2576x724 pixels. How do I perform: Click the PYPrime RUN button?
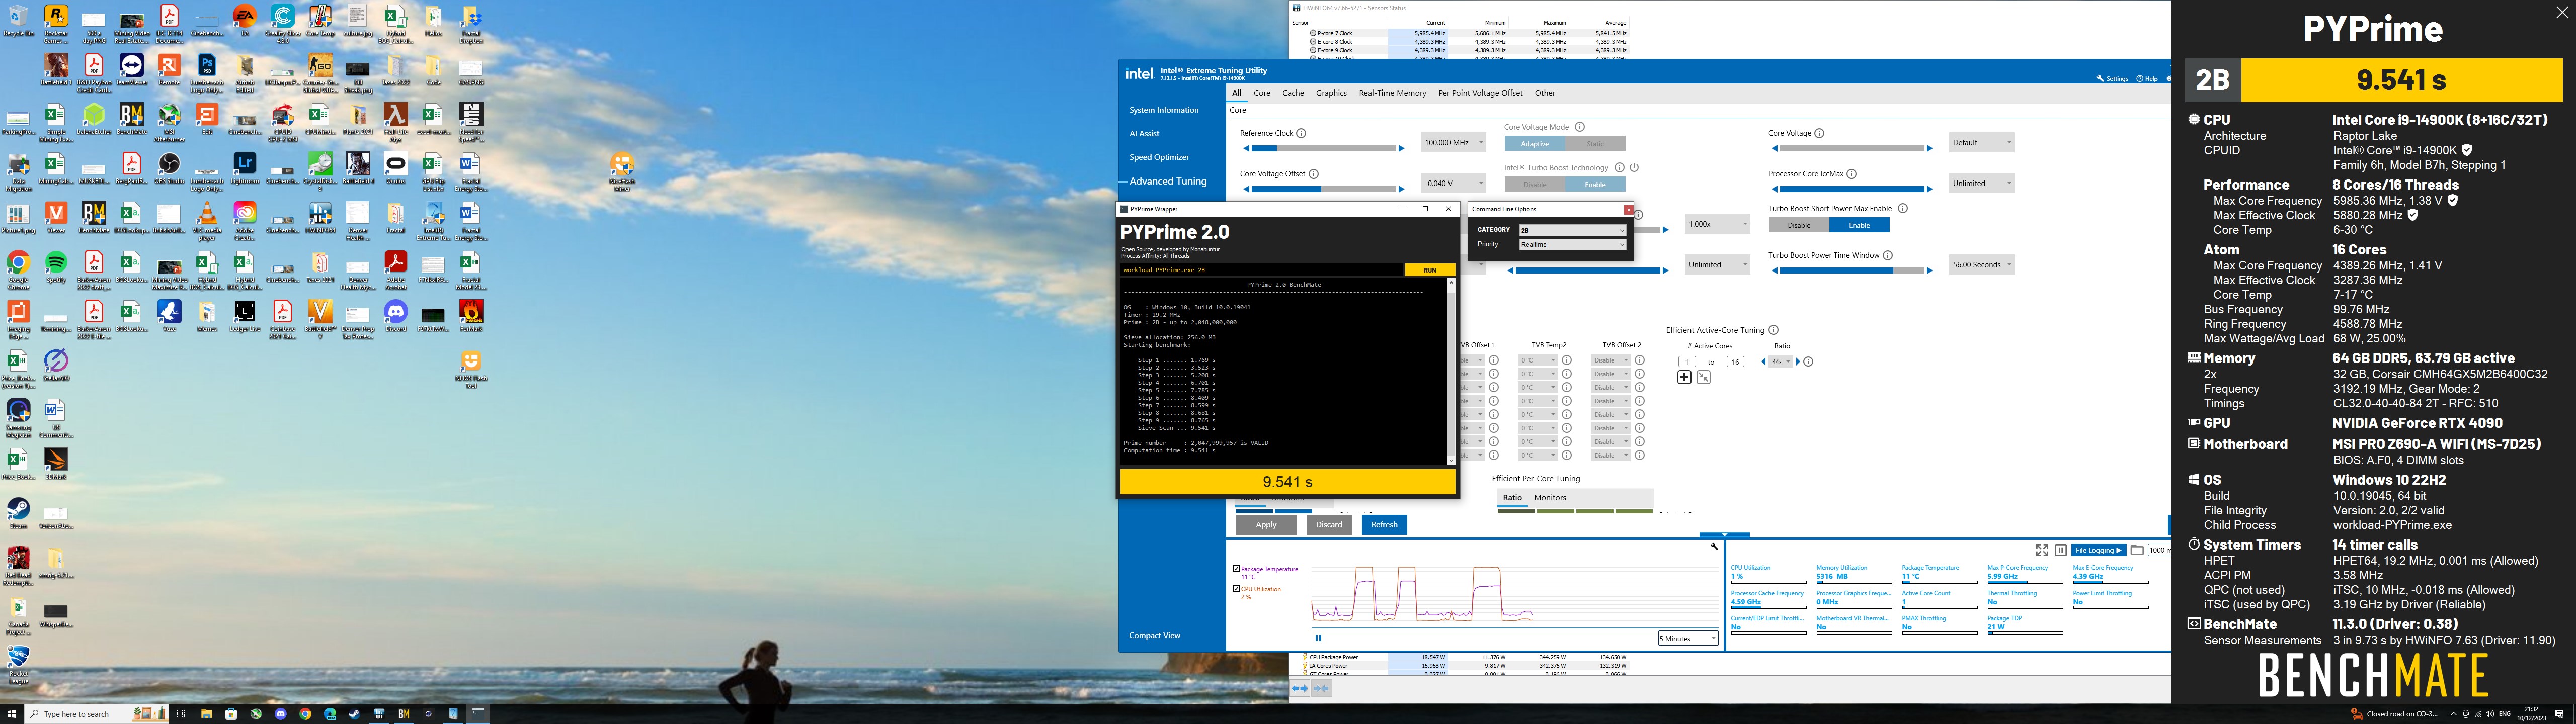coord(1430,270)
